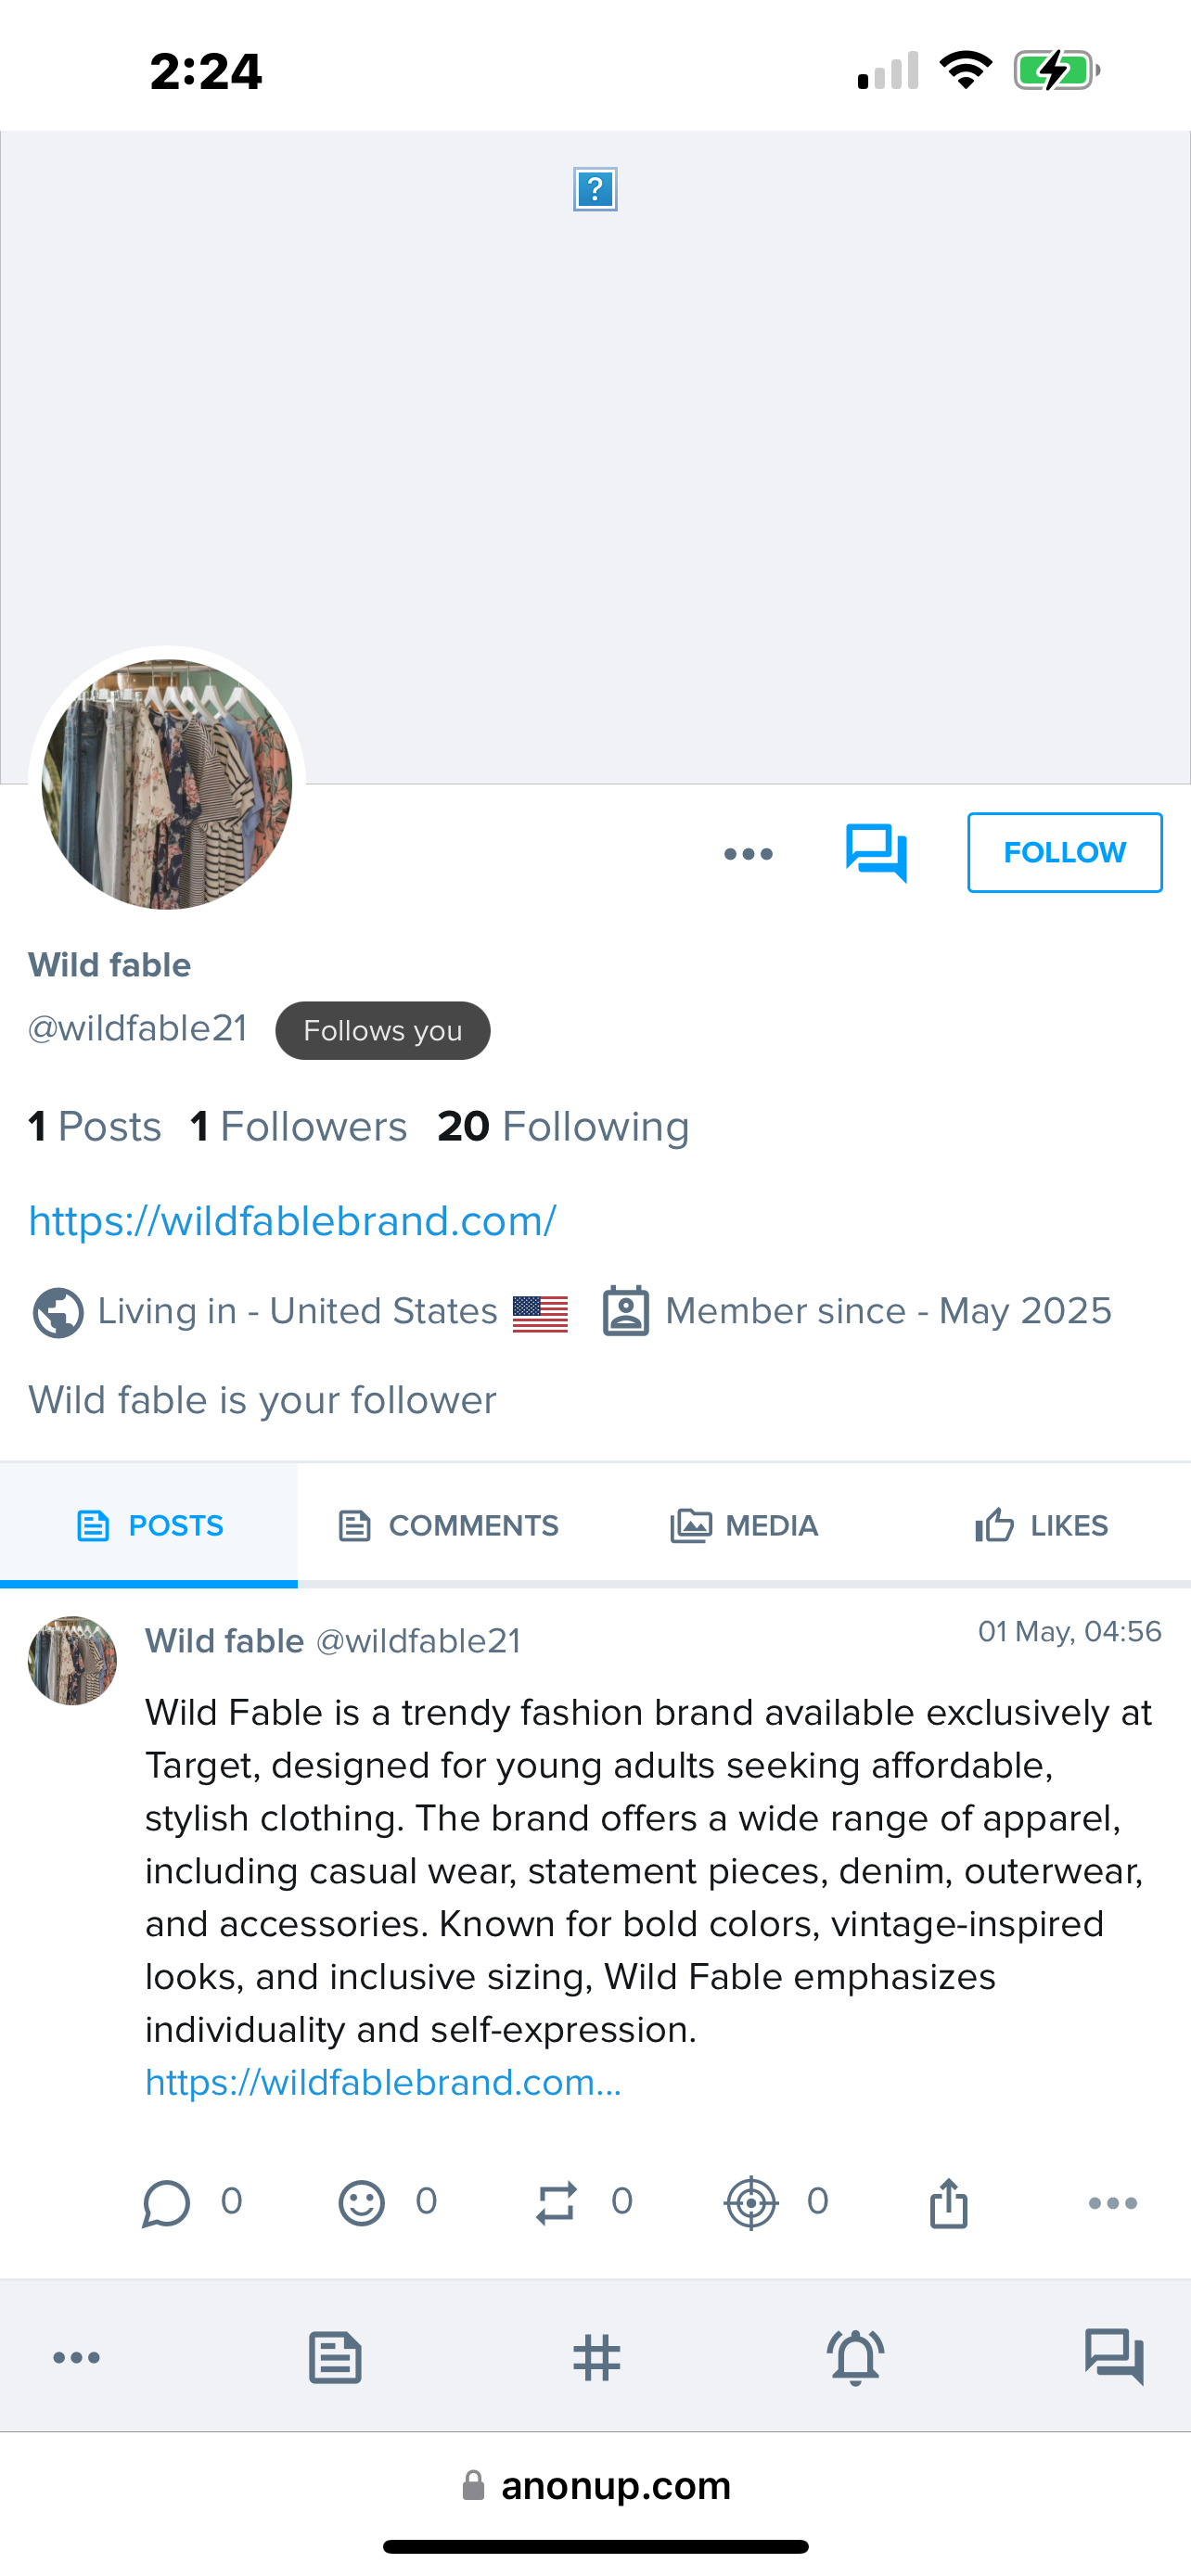Open the post's three-dot more menu
The image size is (1191, 2576).
point(1112,2203)
